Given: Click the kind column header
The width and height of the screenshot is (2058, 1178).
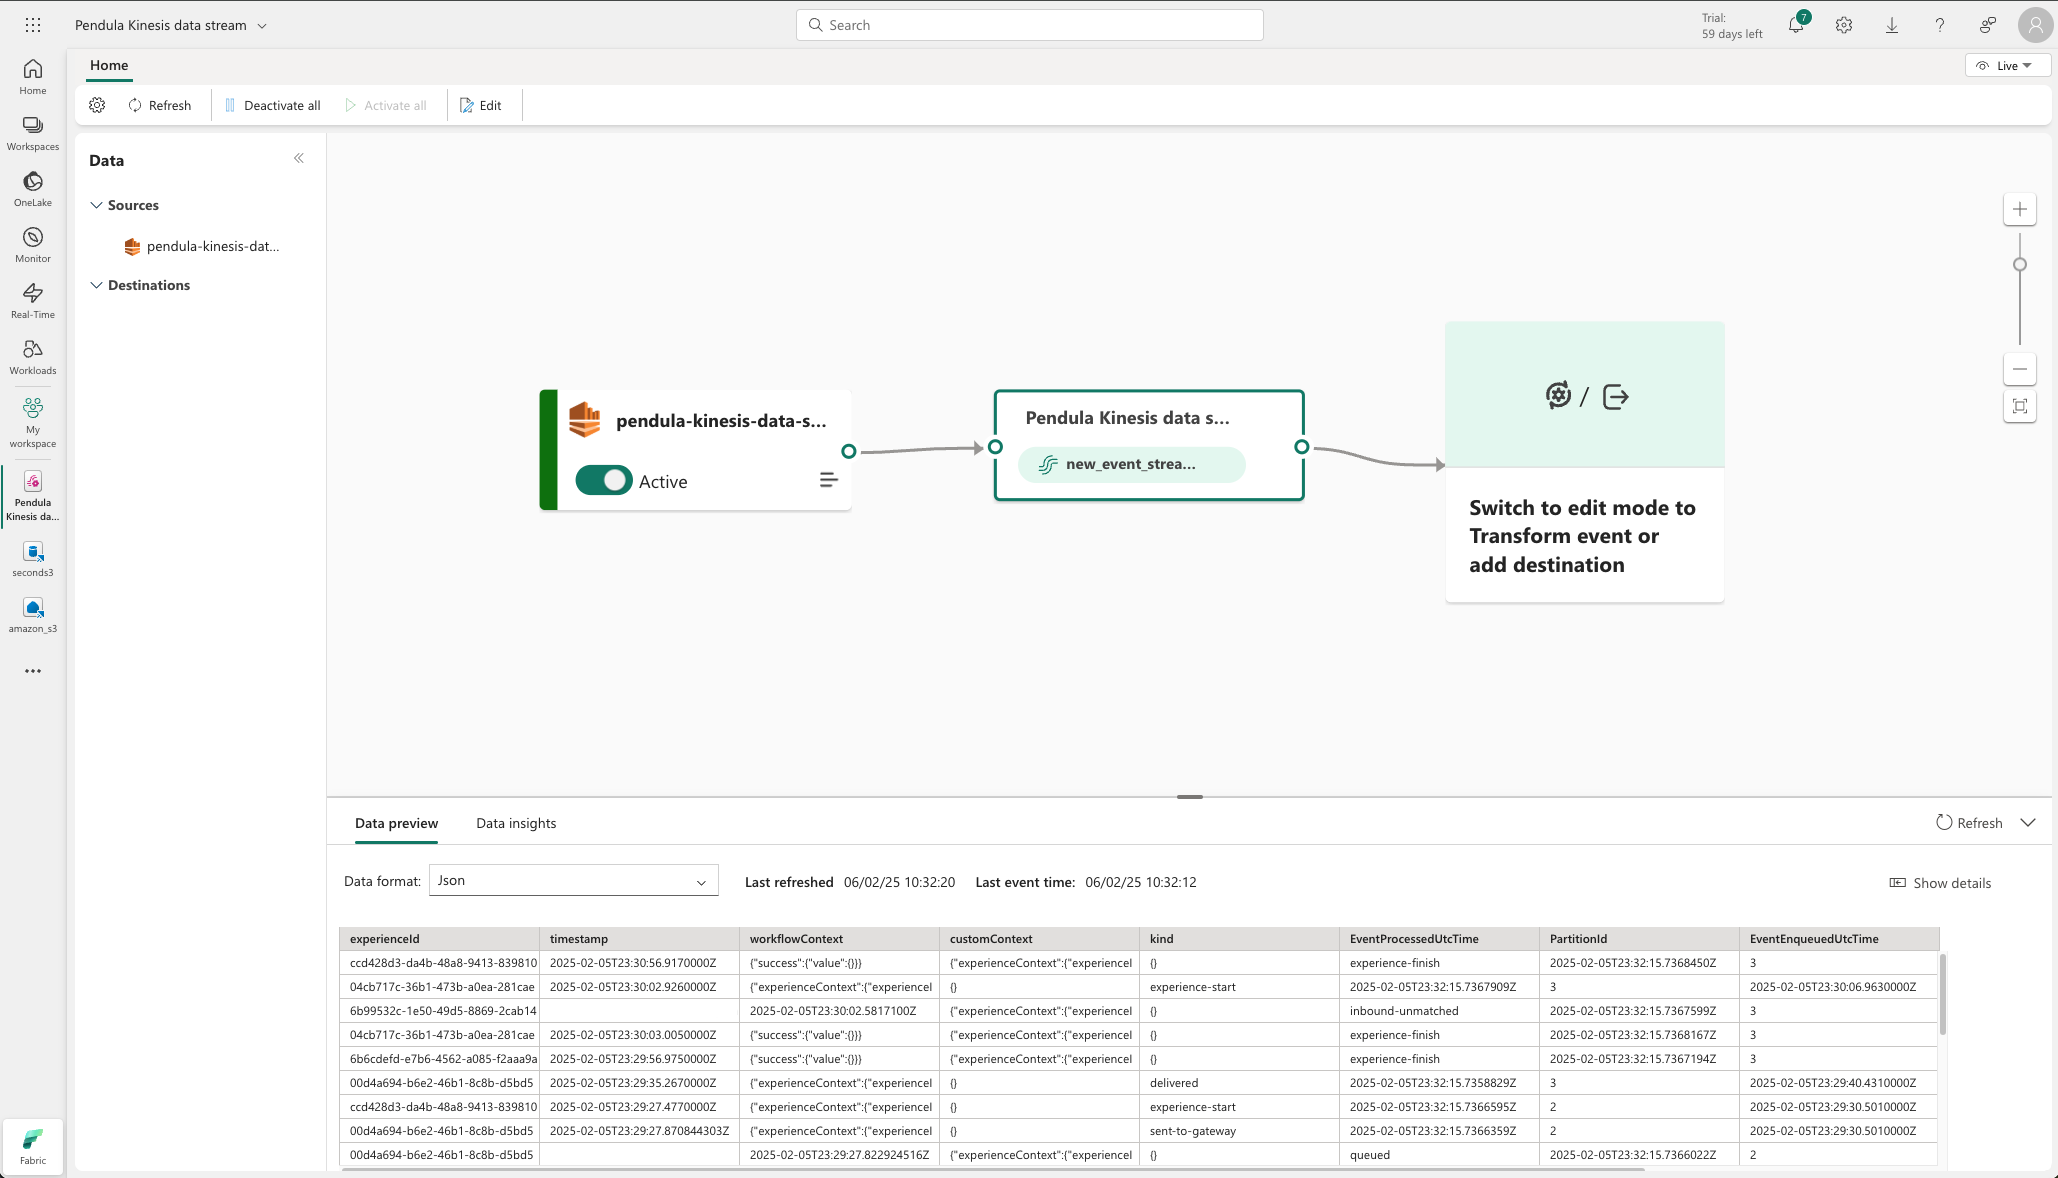Looking at the screenshot, I should pyautogui.click(x=1240, y=939).
